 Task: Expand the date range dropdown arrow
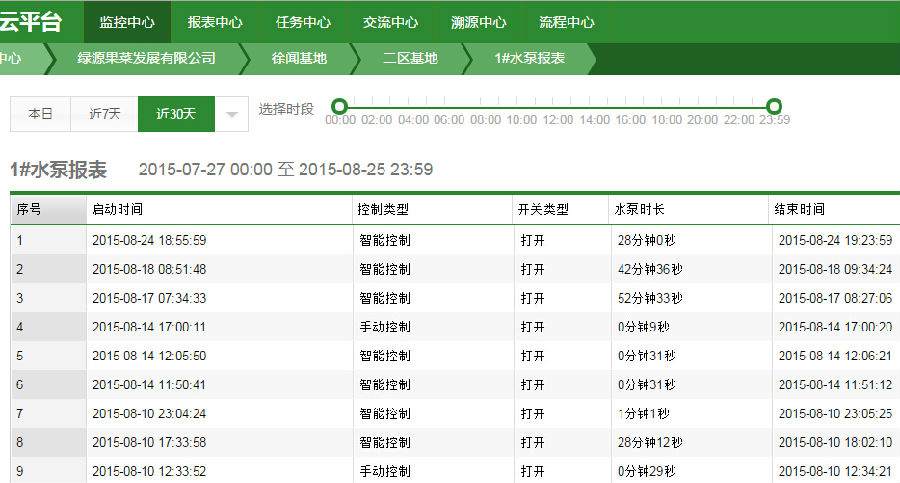tap(231, 114)
